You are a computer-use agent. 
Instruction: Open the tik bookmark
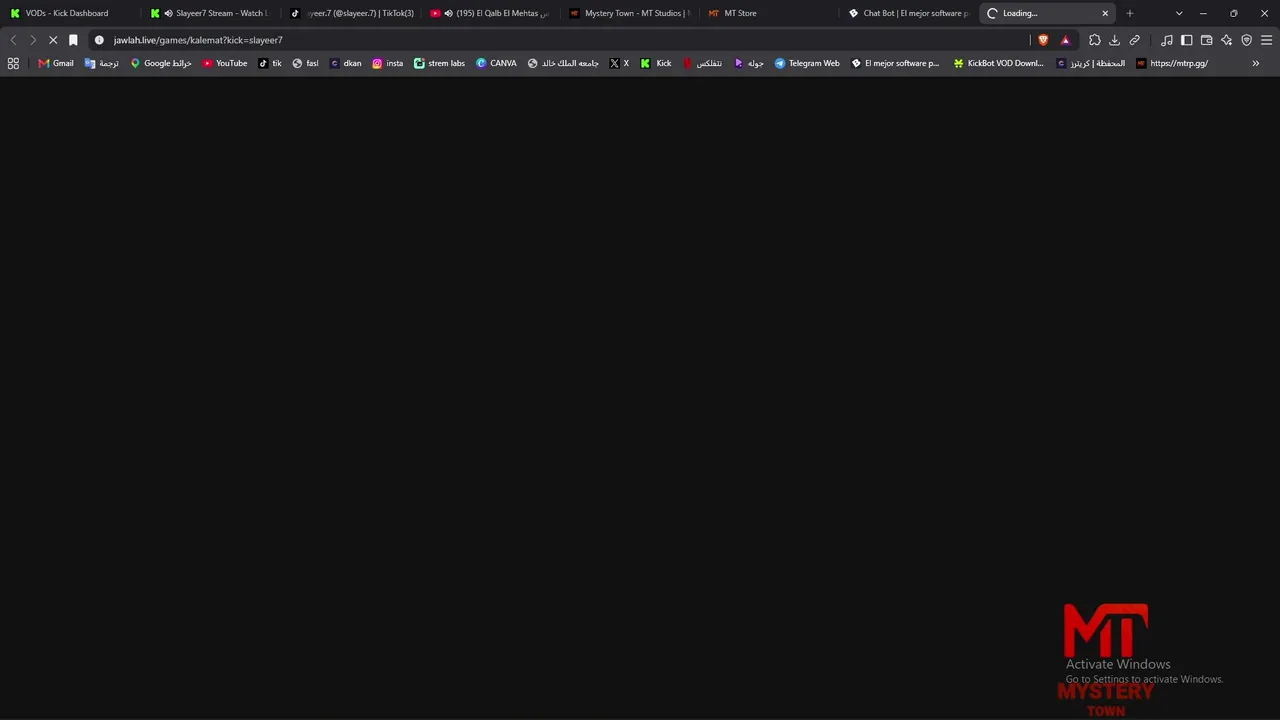pyautogui.click(x=270, y=63)
